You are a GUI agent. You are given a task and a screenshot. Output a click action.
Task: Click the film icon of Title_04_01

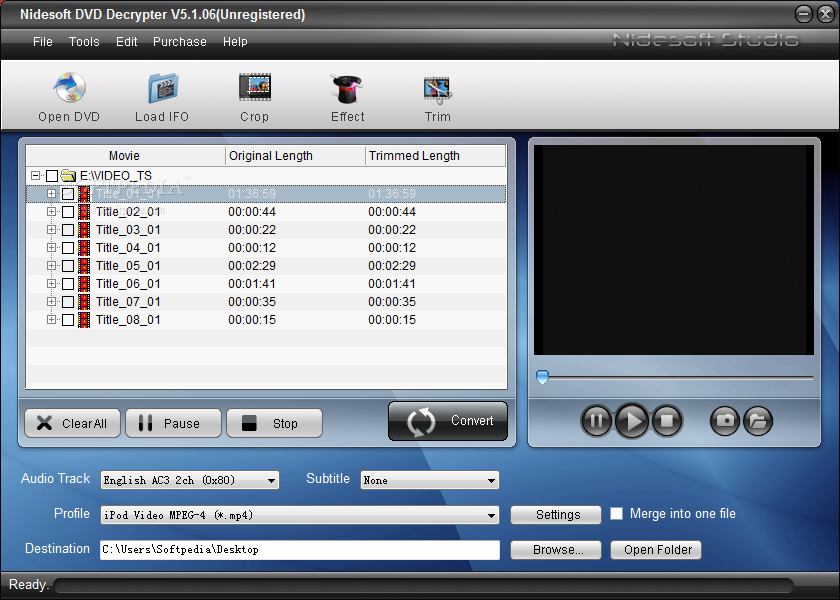click(x=84, y=248)
